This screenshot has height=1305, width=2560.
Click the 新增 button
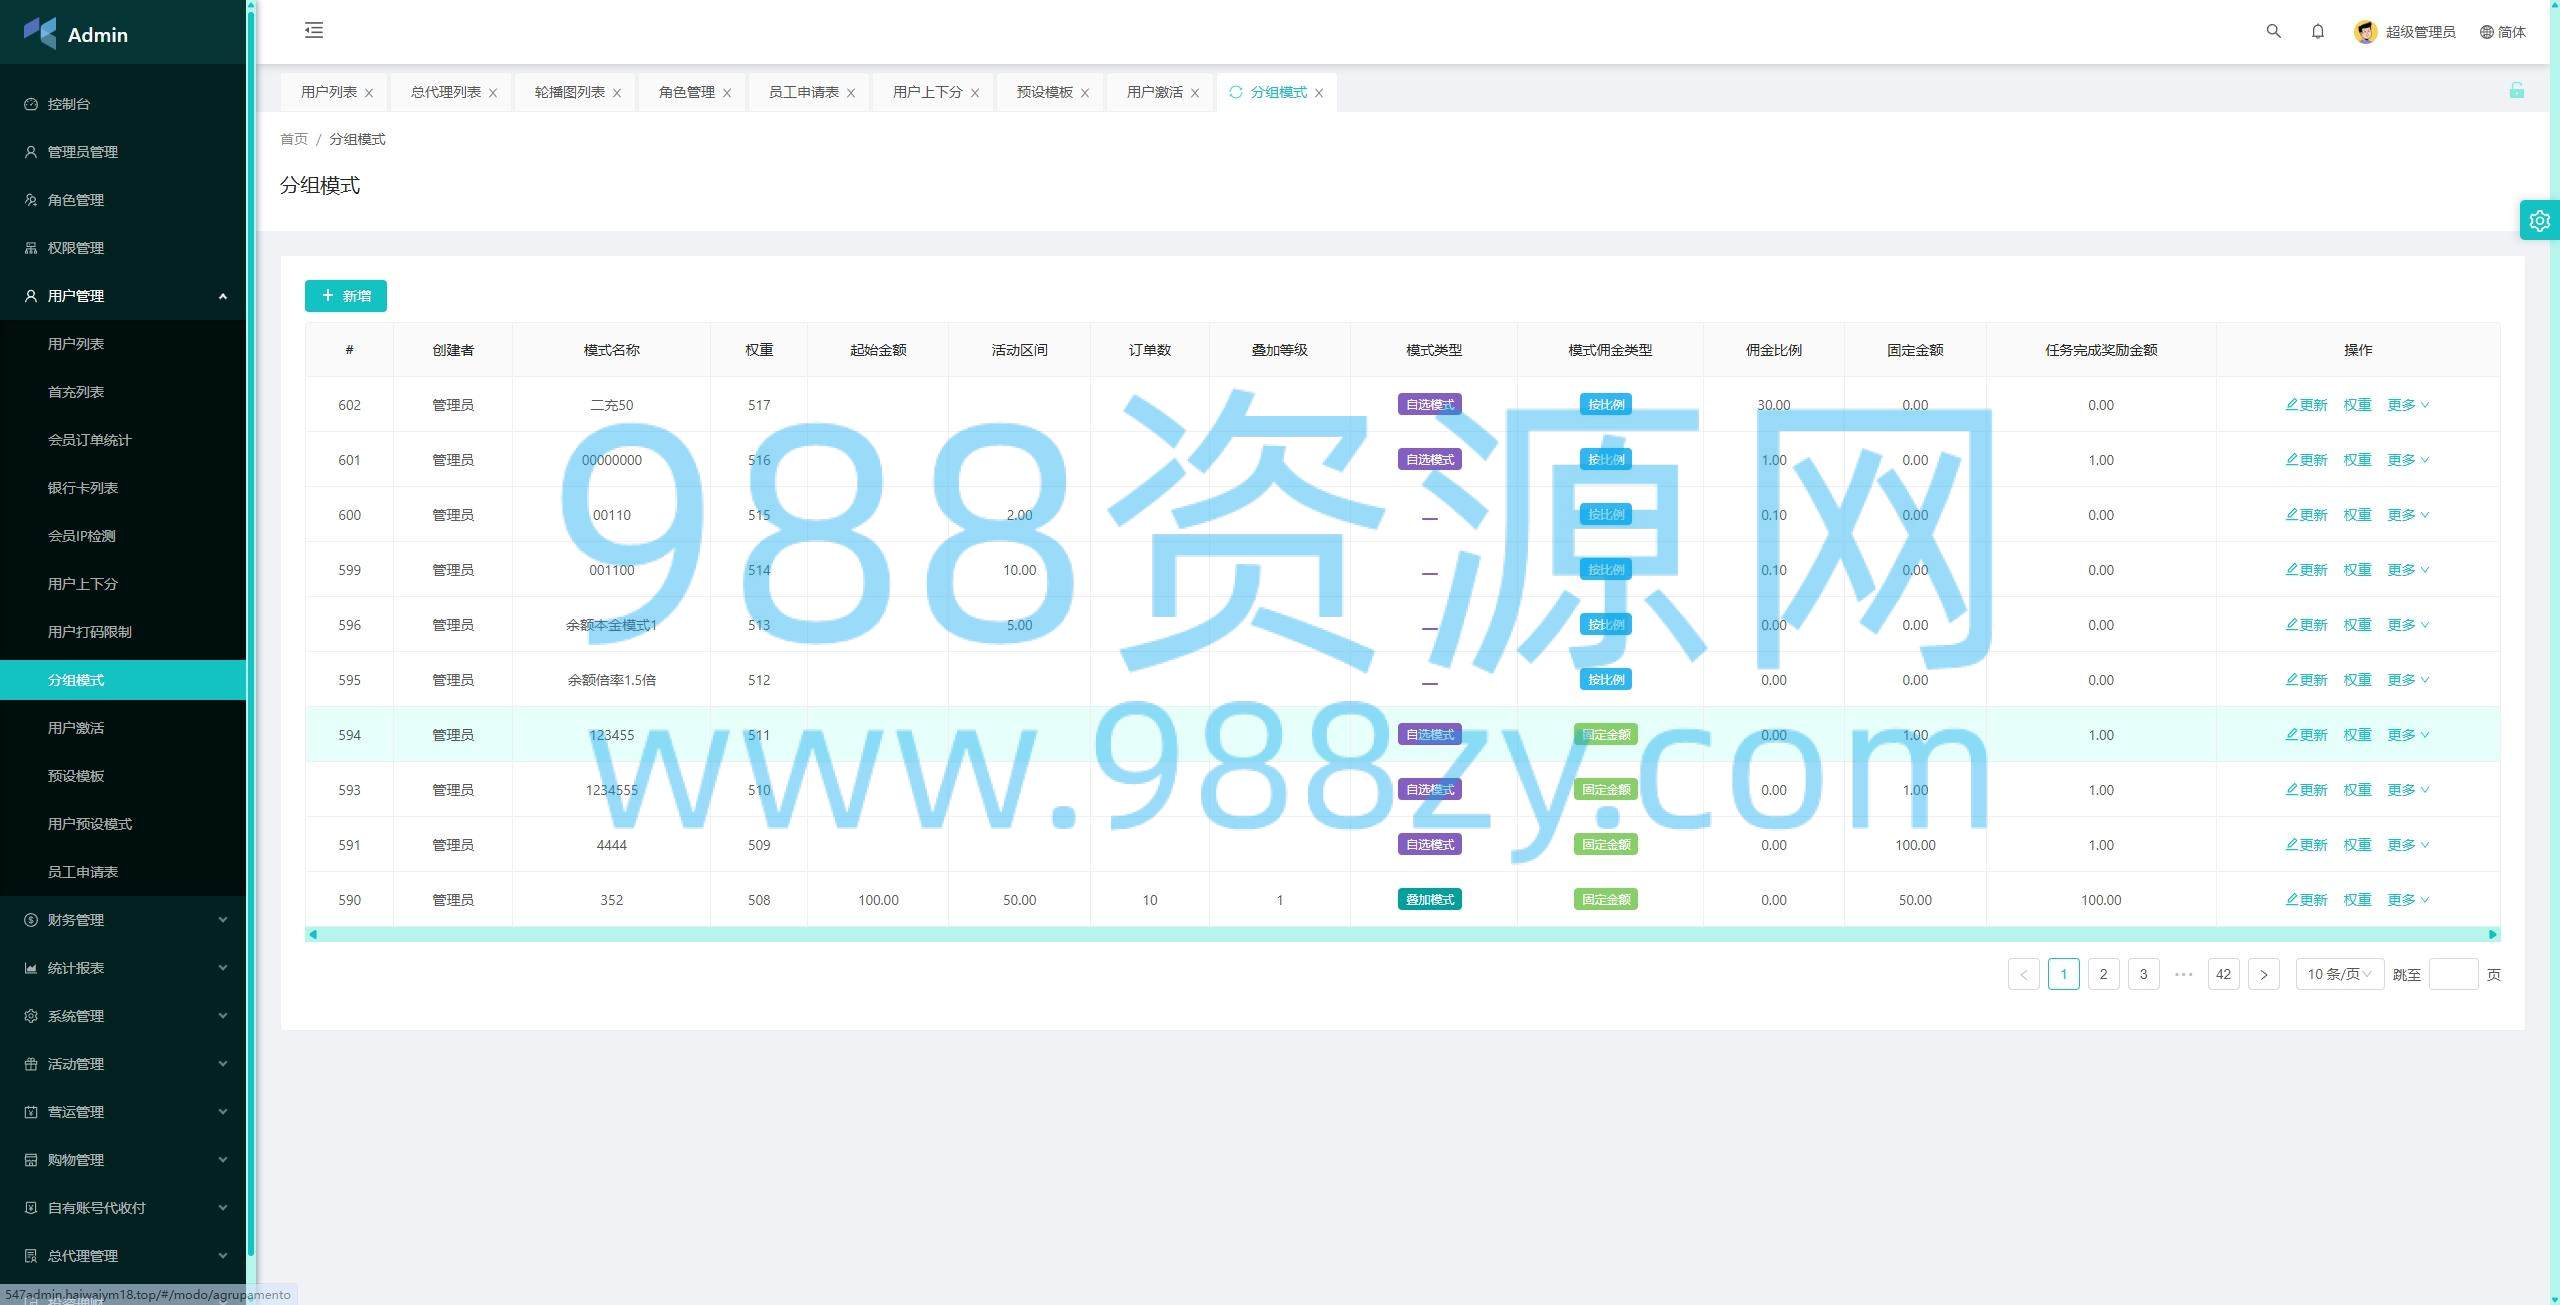coord(346,296)
